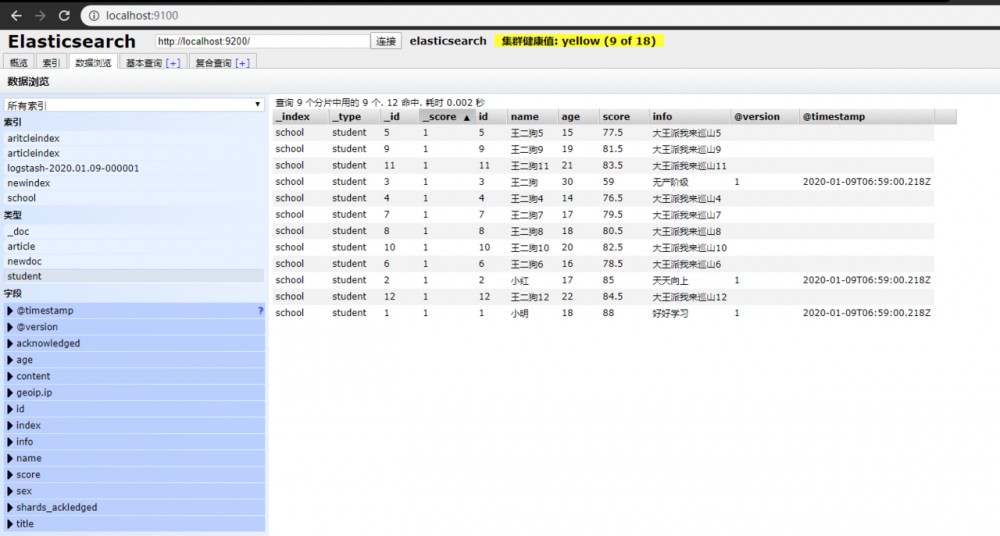Go forward with the browser forward arrow

(x=40, y=15)
